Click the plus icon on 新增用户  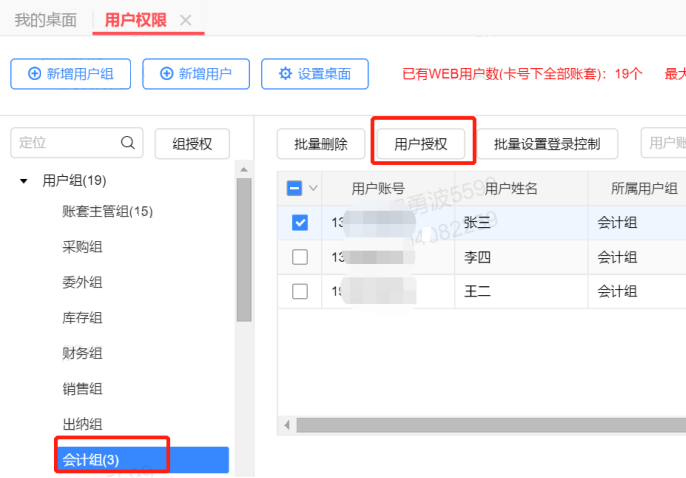point(167,73)
